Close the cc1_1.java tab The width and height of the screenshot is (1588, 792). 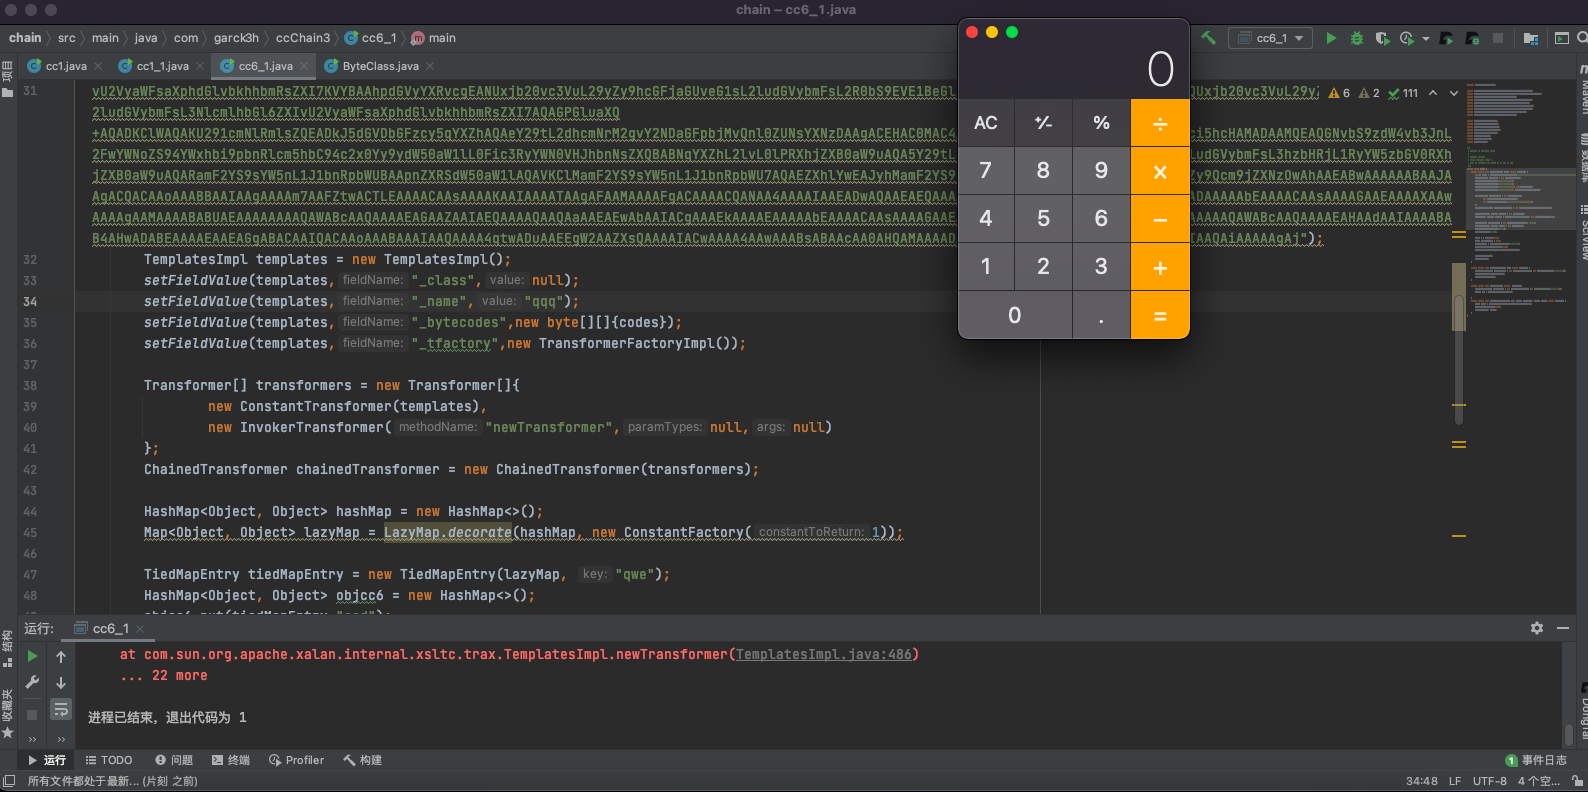click(x=200, y=66)
